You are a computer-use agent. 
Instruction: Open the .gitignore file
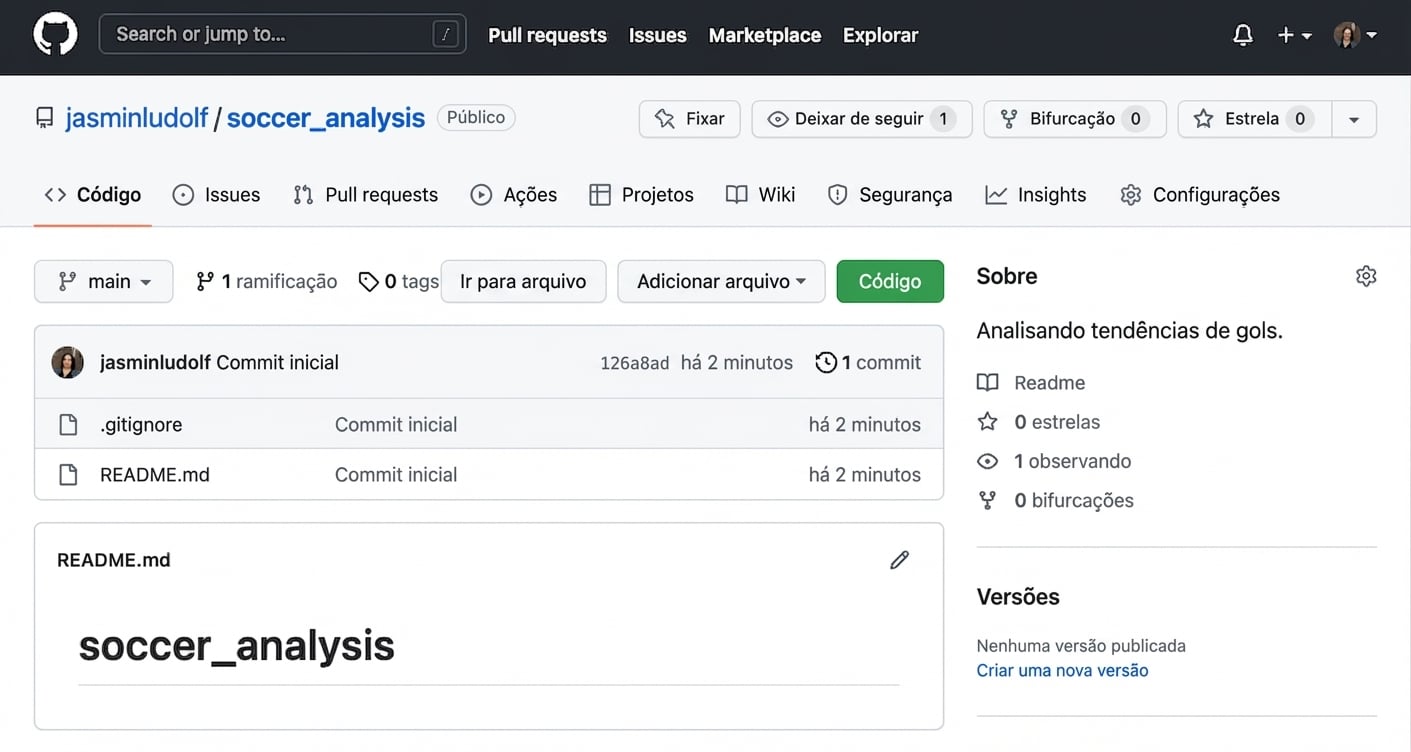[x=141, y=425]
